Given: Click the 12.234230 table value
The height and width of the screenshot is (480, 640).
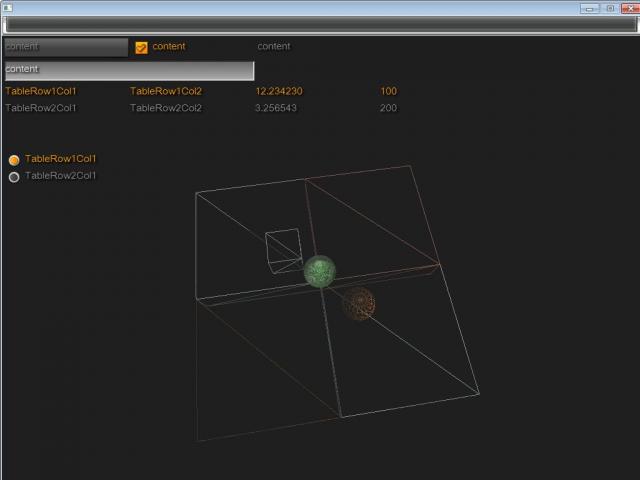Looking at the screenshot, I should point(279,91).
